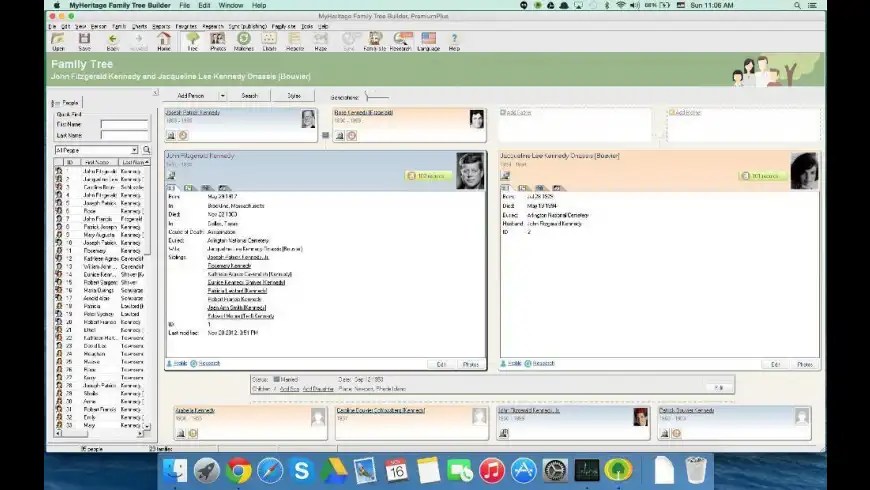Open the Family site toolbar icon
The width and height of the screenshot is (870, 490).
(x=375, y=42)
